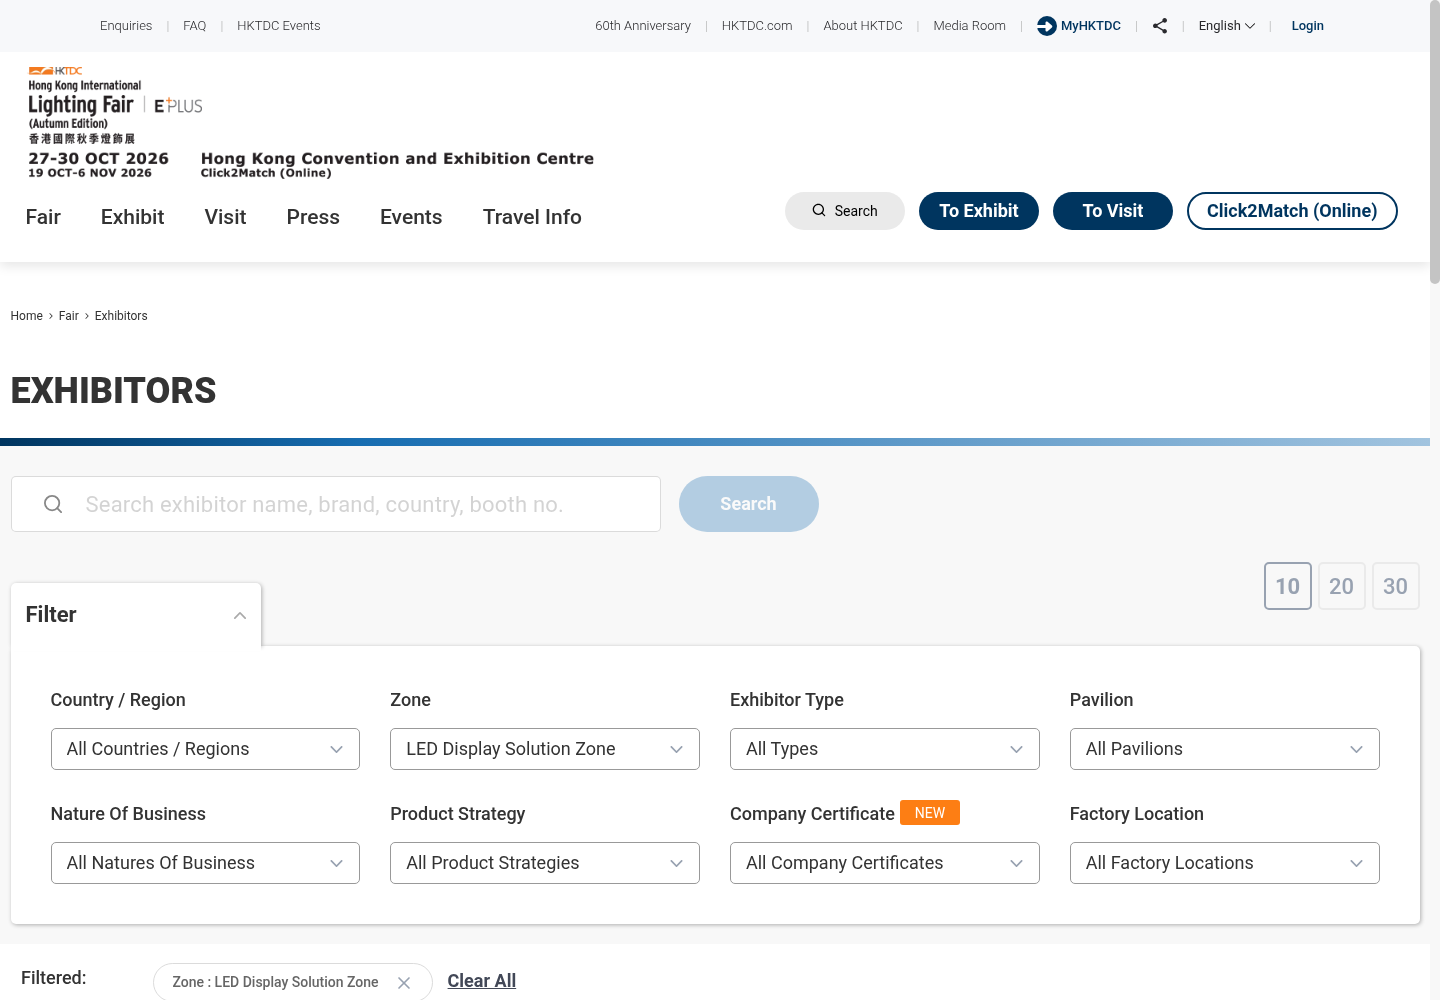Change language via English dropdown
Viewport: 1440px width, 1000px height.
(1227, 26)
